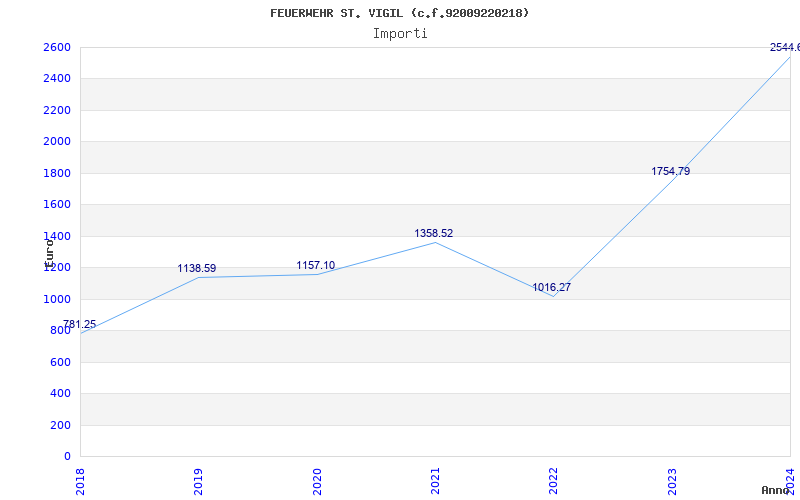The height and width of the screenshot is (500, 800).
Task: Click the 2018 x-axis label
Action: click(80, 482)
